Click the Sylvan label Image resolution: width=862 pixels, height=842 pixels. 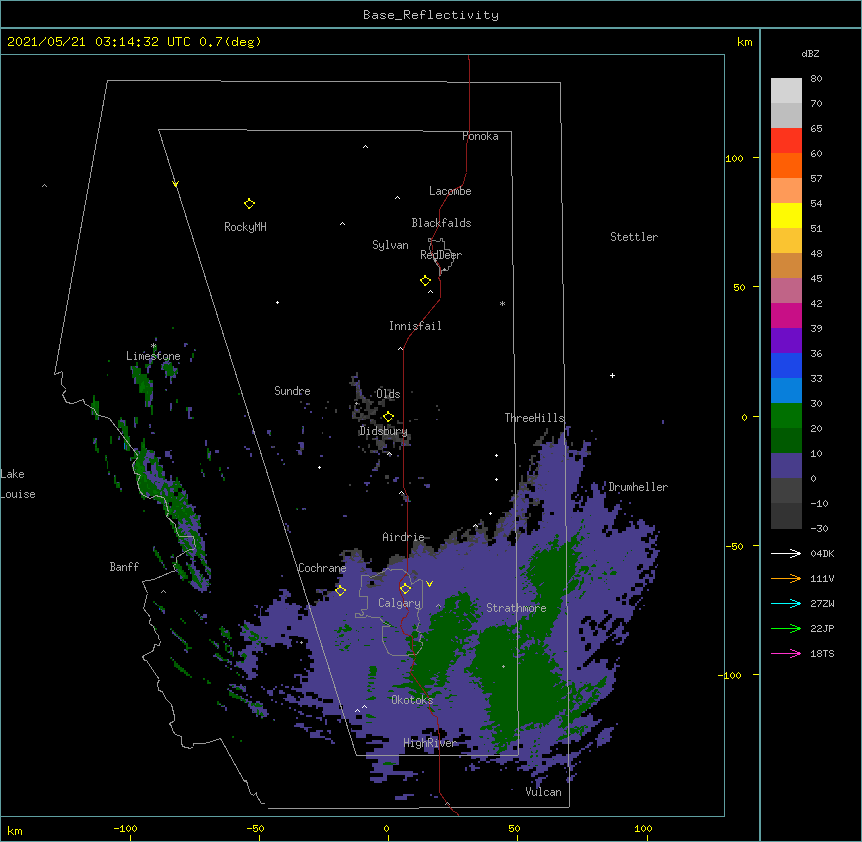click(390, 245)
